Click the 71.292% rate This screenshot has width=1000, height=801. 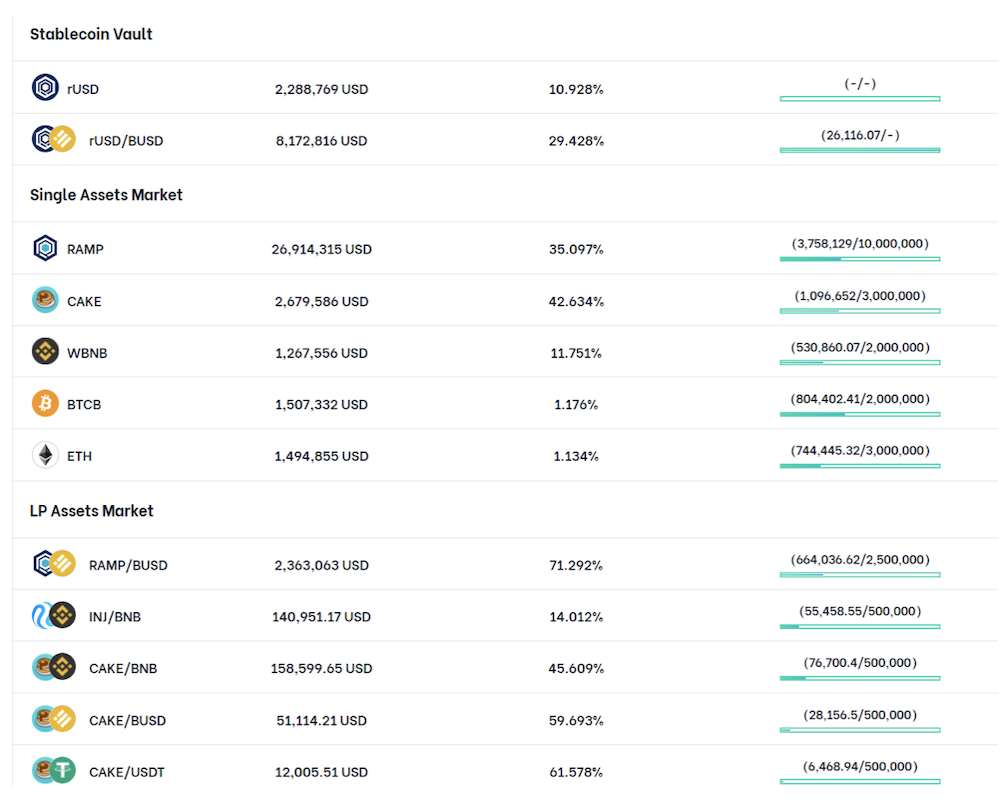(x=576, y=566)
